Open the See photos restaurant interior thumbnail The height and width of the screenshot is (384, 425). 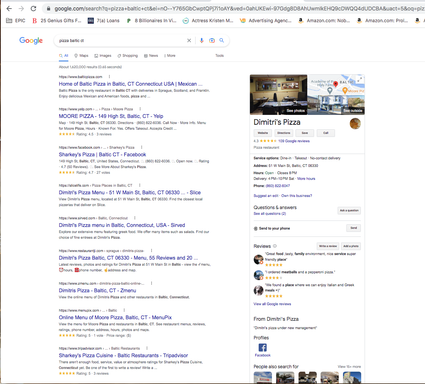(279, 95)
